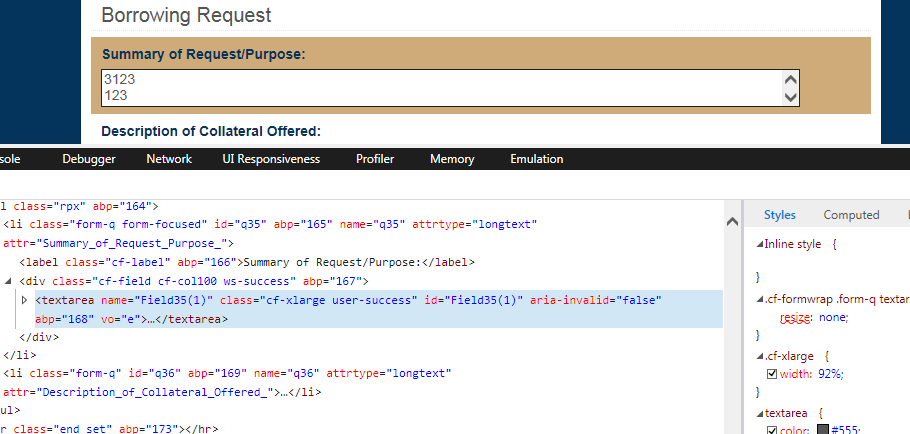This screenshot has width=910, height=434.
Task: Click the textarea scroll up arrow
Action: (790, 80)
